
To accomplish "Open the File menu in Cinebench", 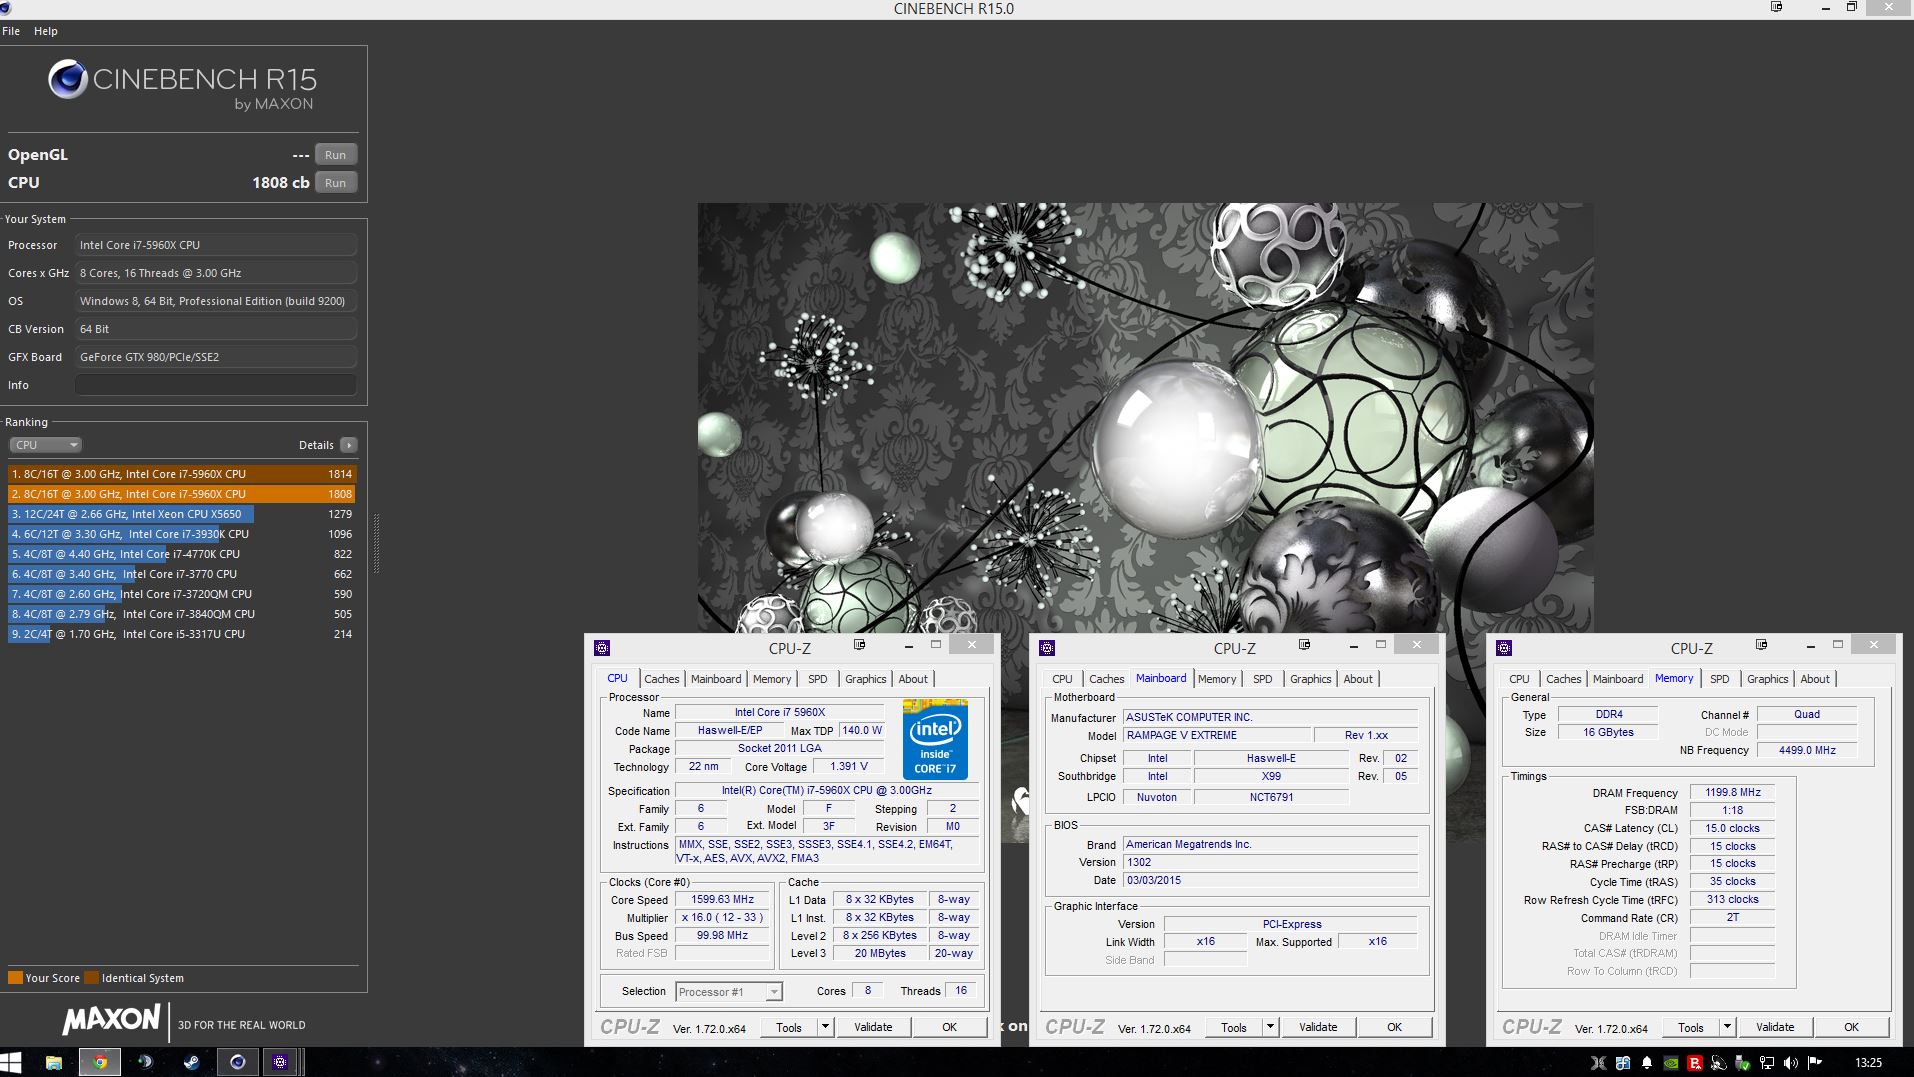I will click(x=11, y=31).
